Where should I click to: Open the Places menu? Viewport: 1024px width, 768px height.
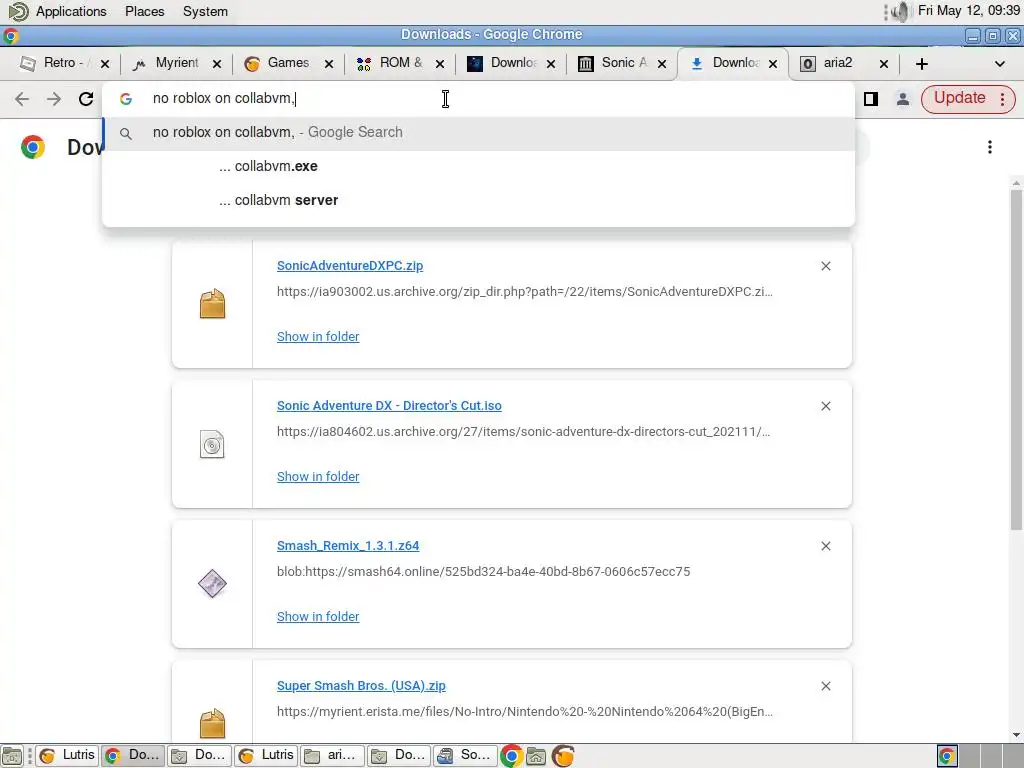click(x=144, y=12)
